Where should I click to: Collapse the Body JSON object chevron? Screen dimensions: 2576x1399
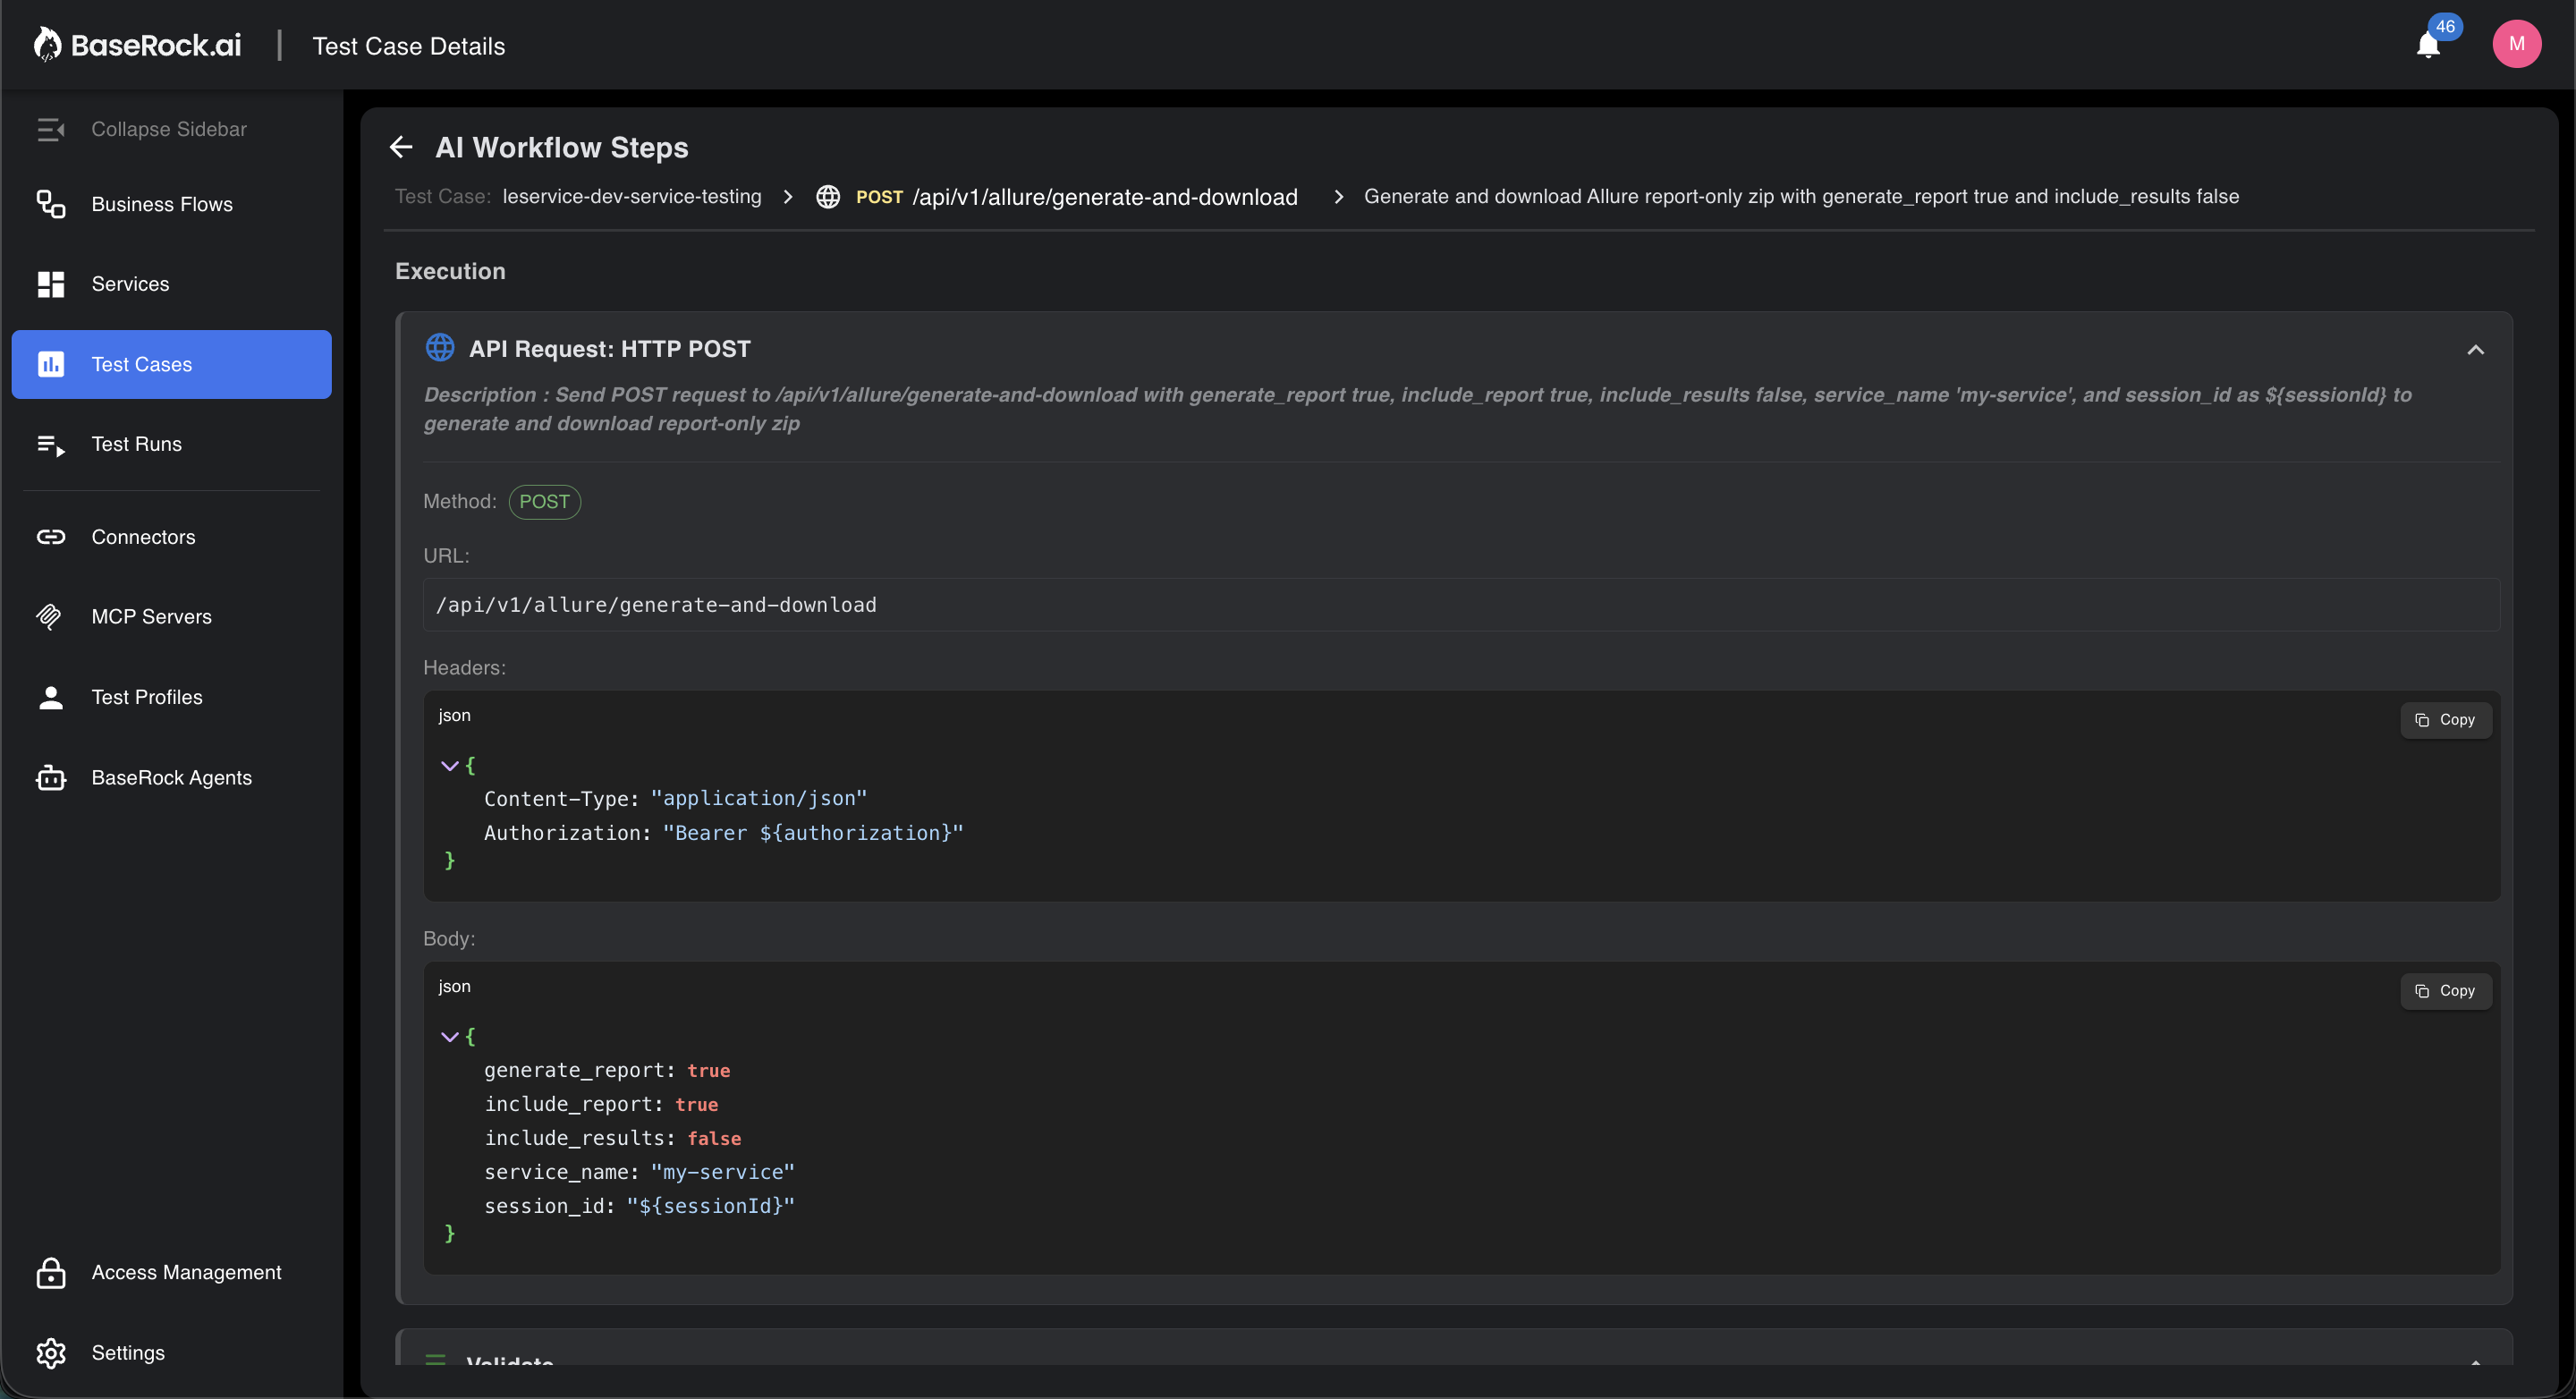(x=449, y=1036)
